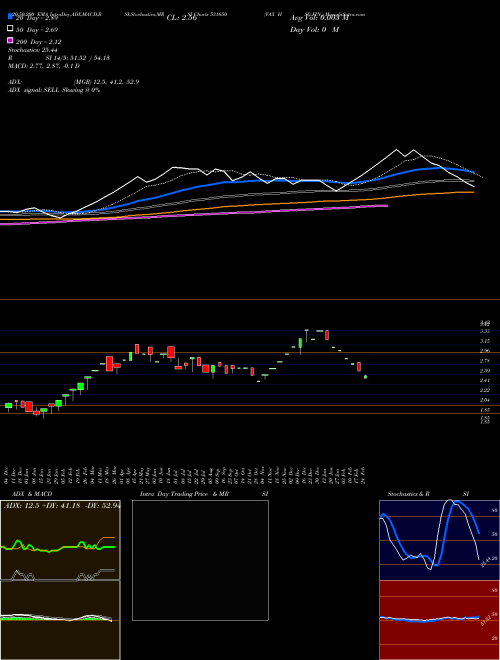Click the ADX '(MGR) 12.5, 41.2, 52.9' value
The image size is (500, 660).
click(x=106, y=82)
